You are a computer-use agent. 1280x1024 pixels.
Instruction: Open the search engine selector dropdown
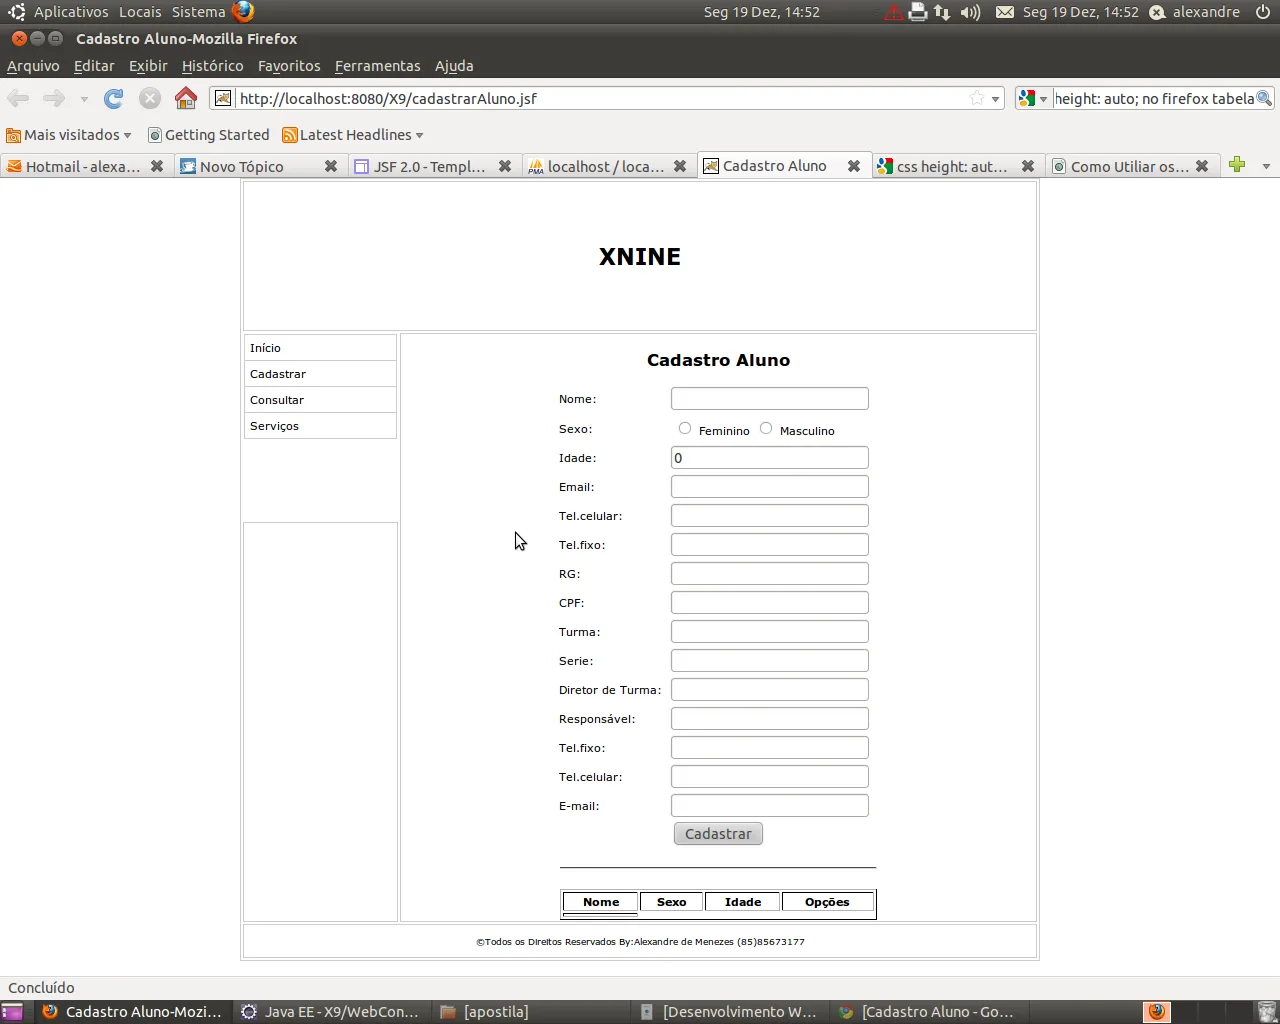1032,98
